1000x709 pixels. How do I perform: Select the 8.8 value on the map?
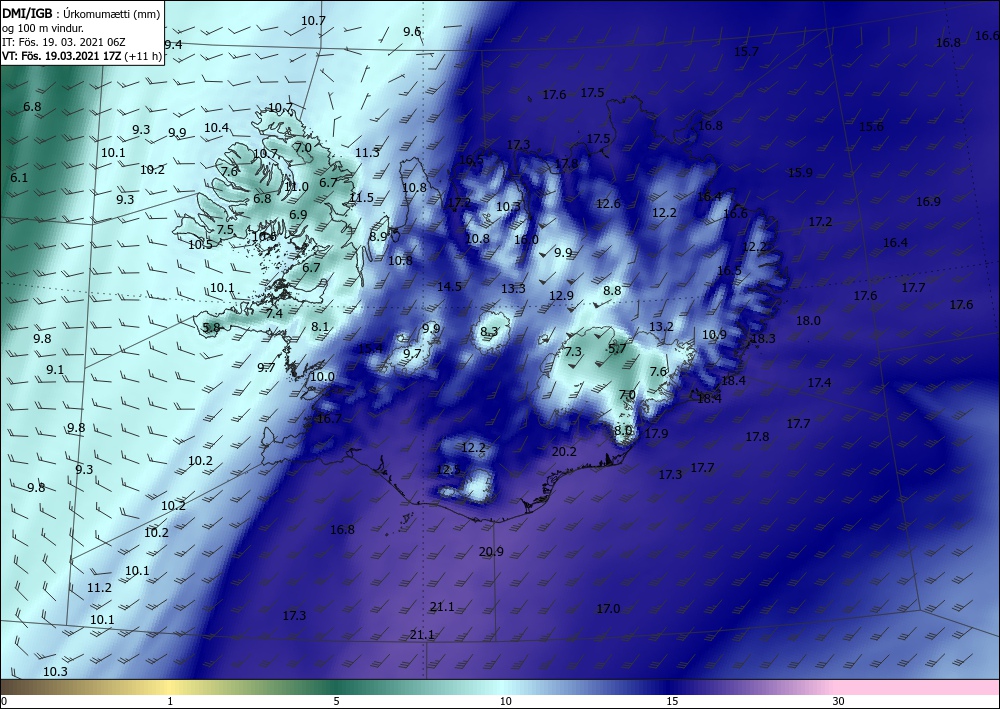tap(612, 291)
